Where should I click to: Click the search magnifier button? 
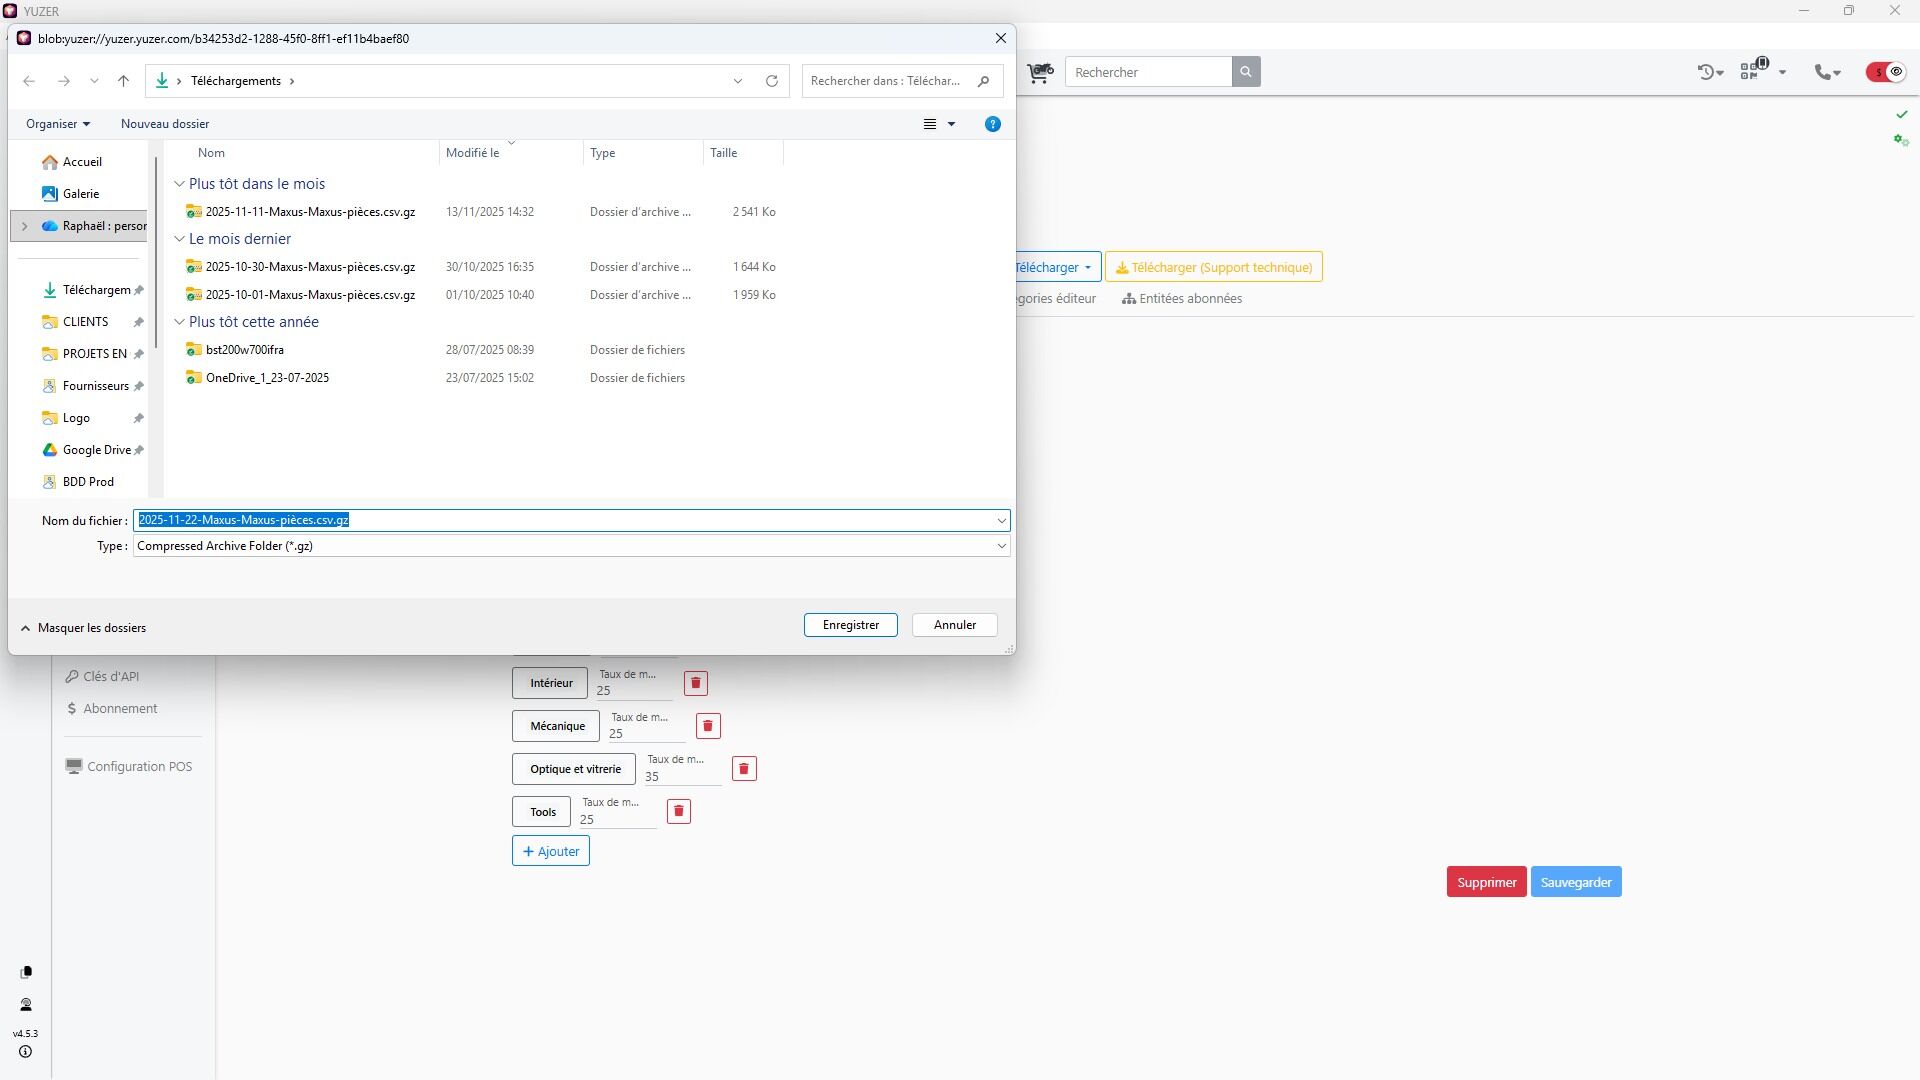coord(1245,72)
